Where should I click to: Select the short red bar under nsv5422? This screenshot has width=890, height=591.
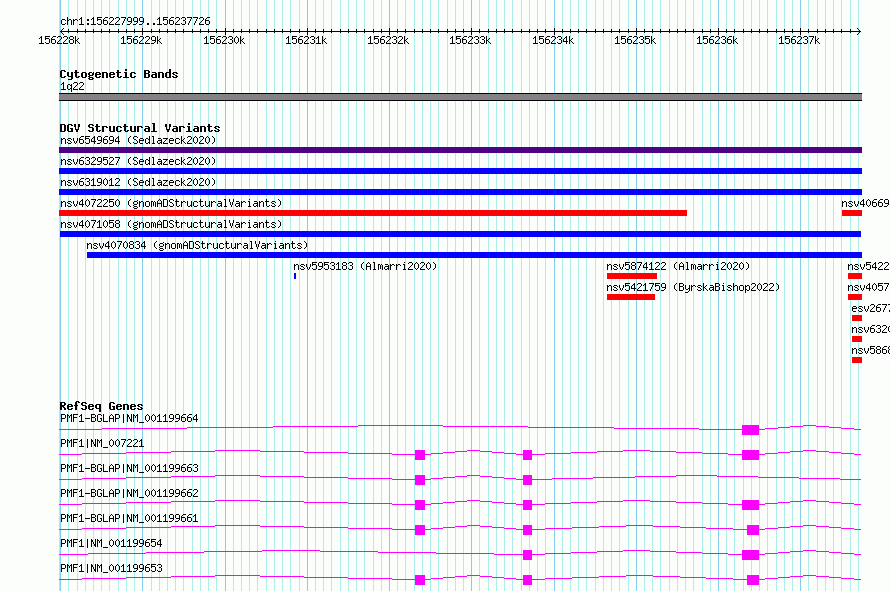tap(855, 276)
